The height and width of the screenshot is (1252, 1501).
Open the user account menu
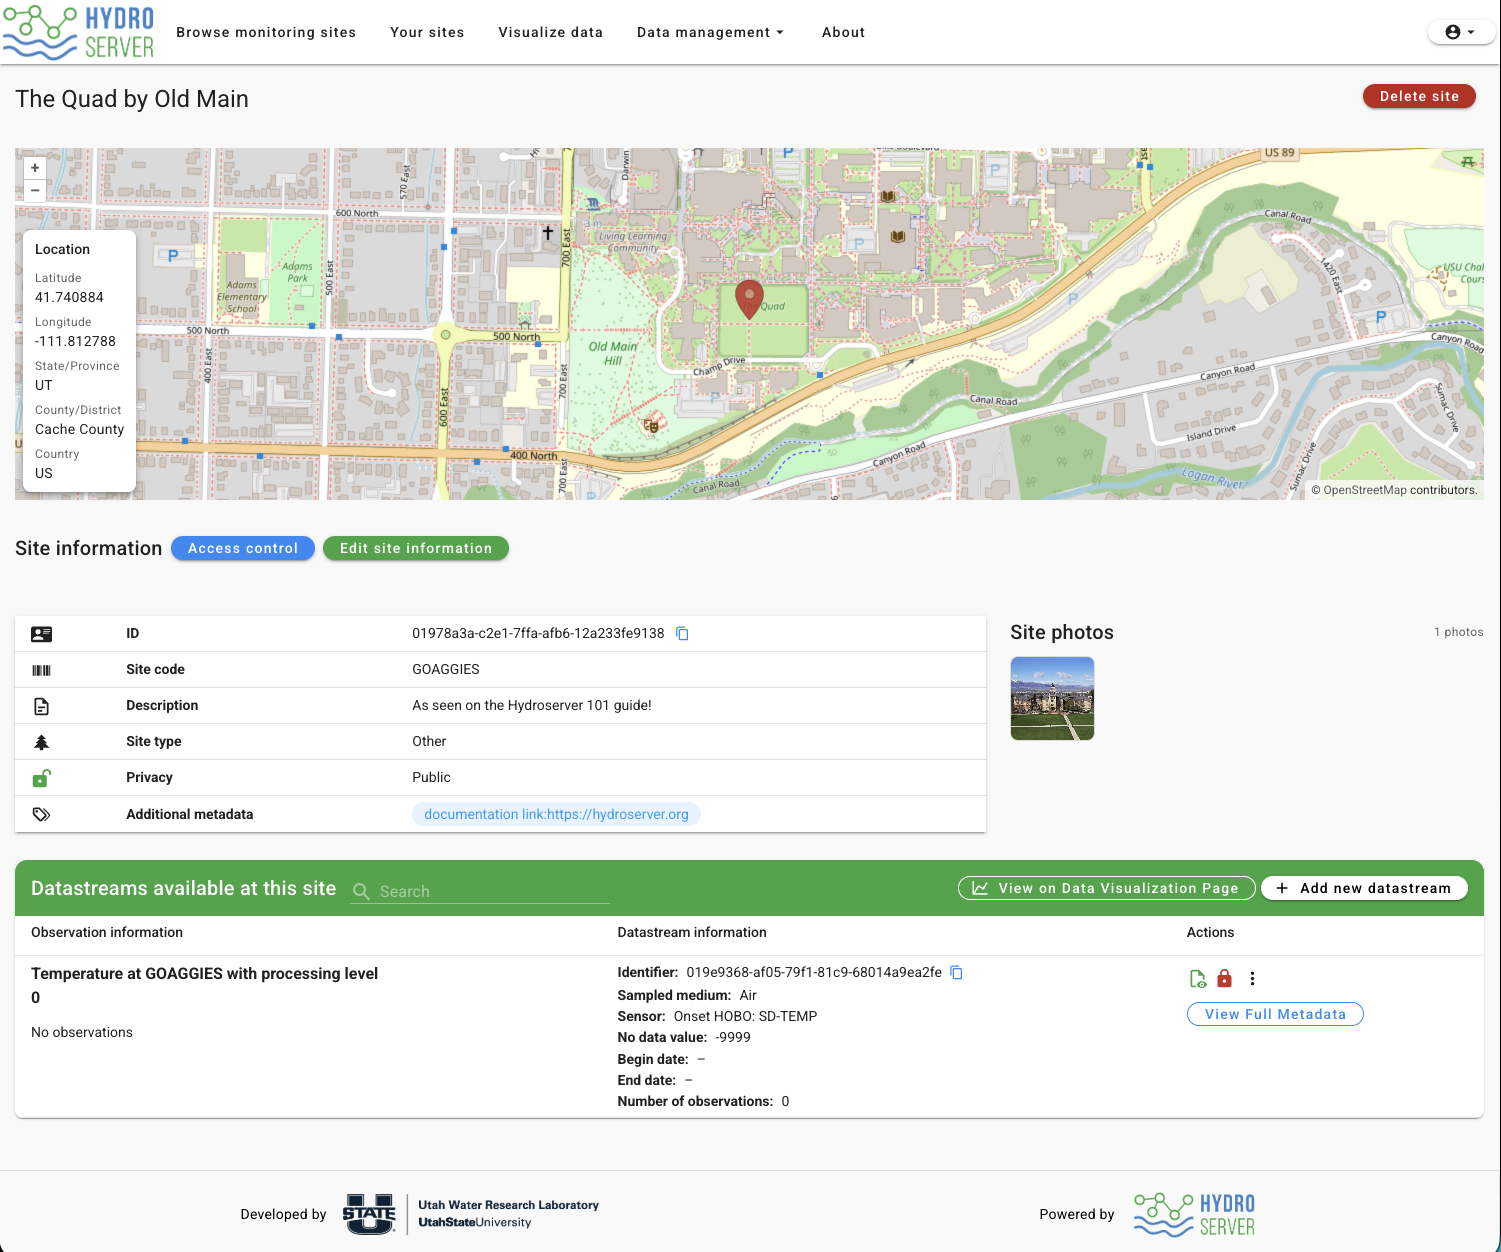click(1460, 32)
